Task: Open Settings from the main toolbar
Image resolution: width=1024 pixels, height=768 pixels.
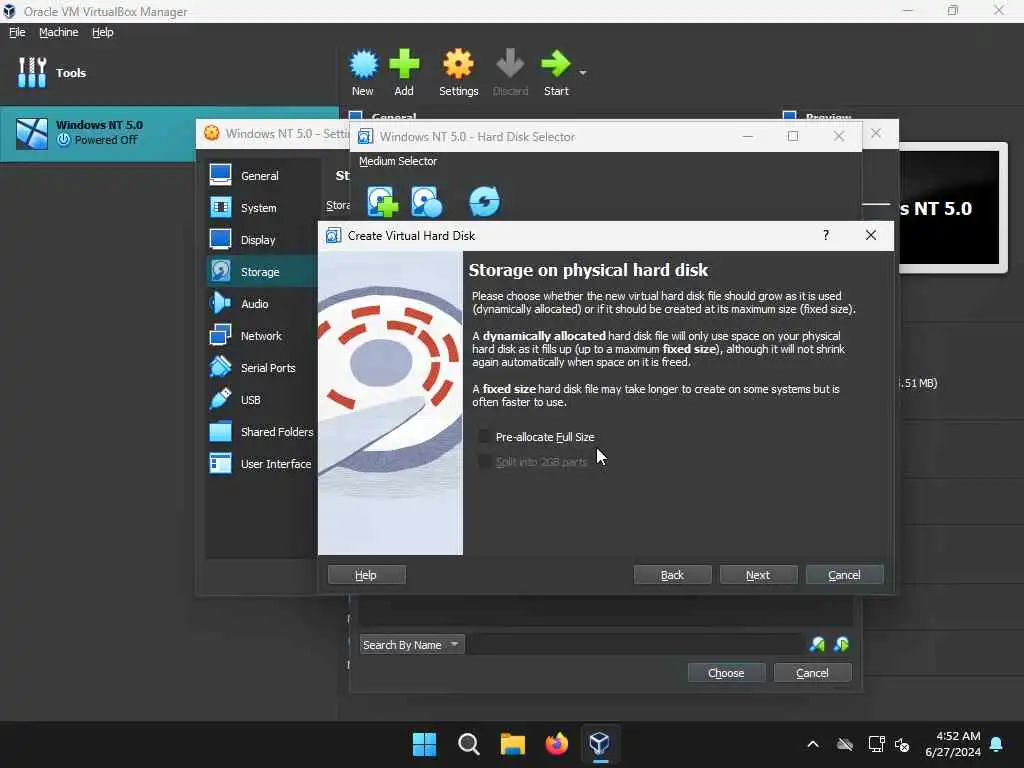Action: coord(458,72)
